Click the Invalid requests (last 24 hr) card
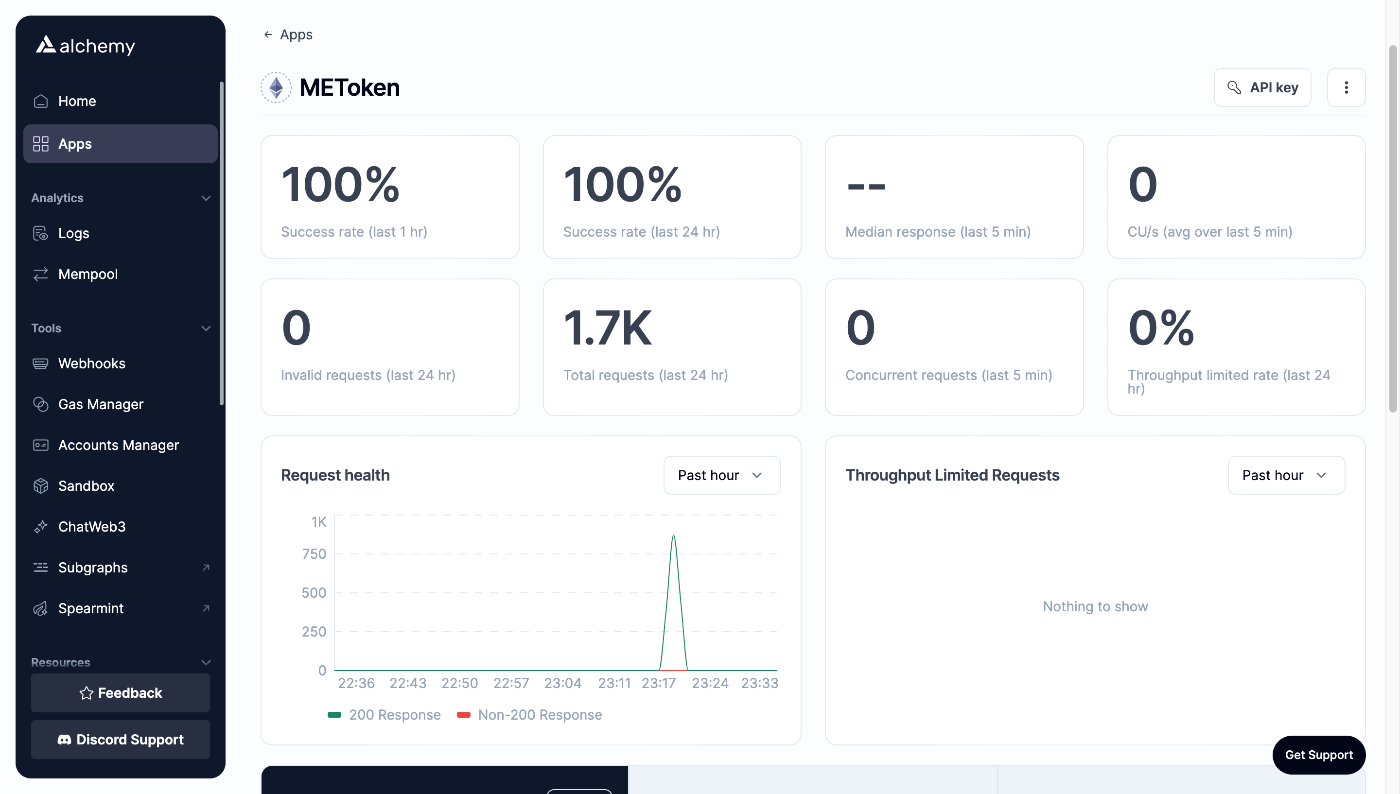1400x794 pixels. tap(390, 347)
